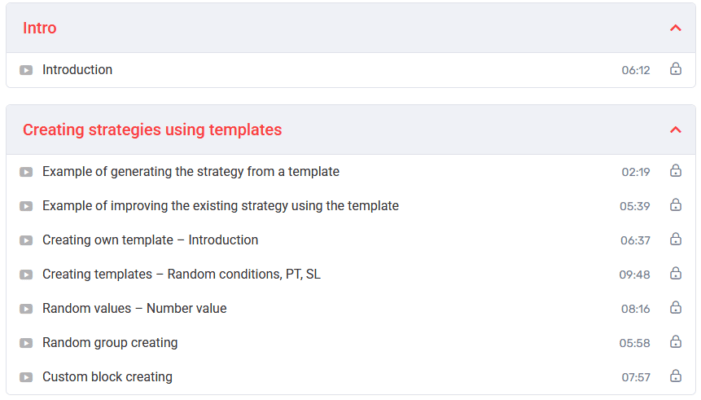The width and height of the screenshot is (701, 400).
Task: Open Example of improving the existing strategy
Action: 220,206
